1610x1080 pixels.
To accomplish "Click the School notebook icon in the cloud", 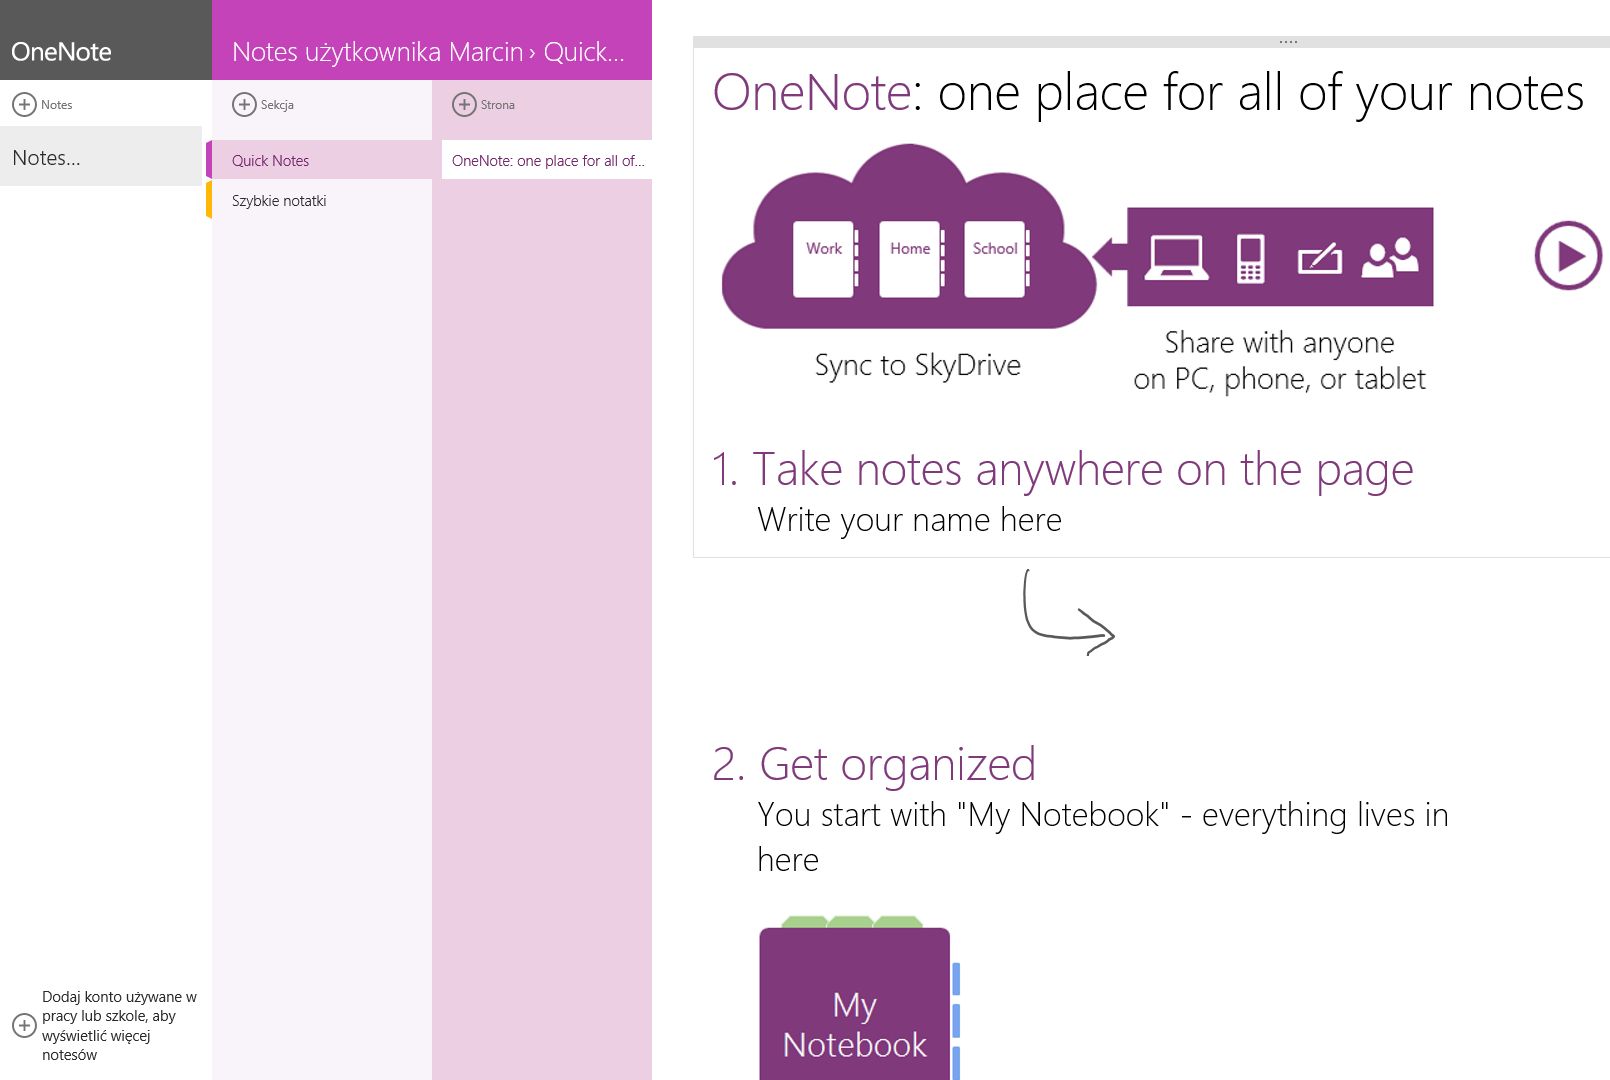I will point(996,259).
